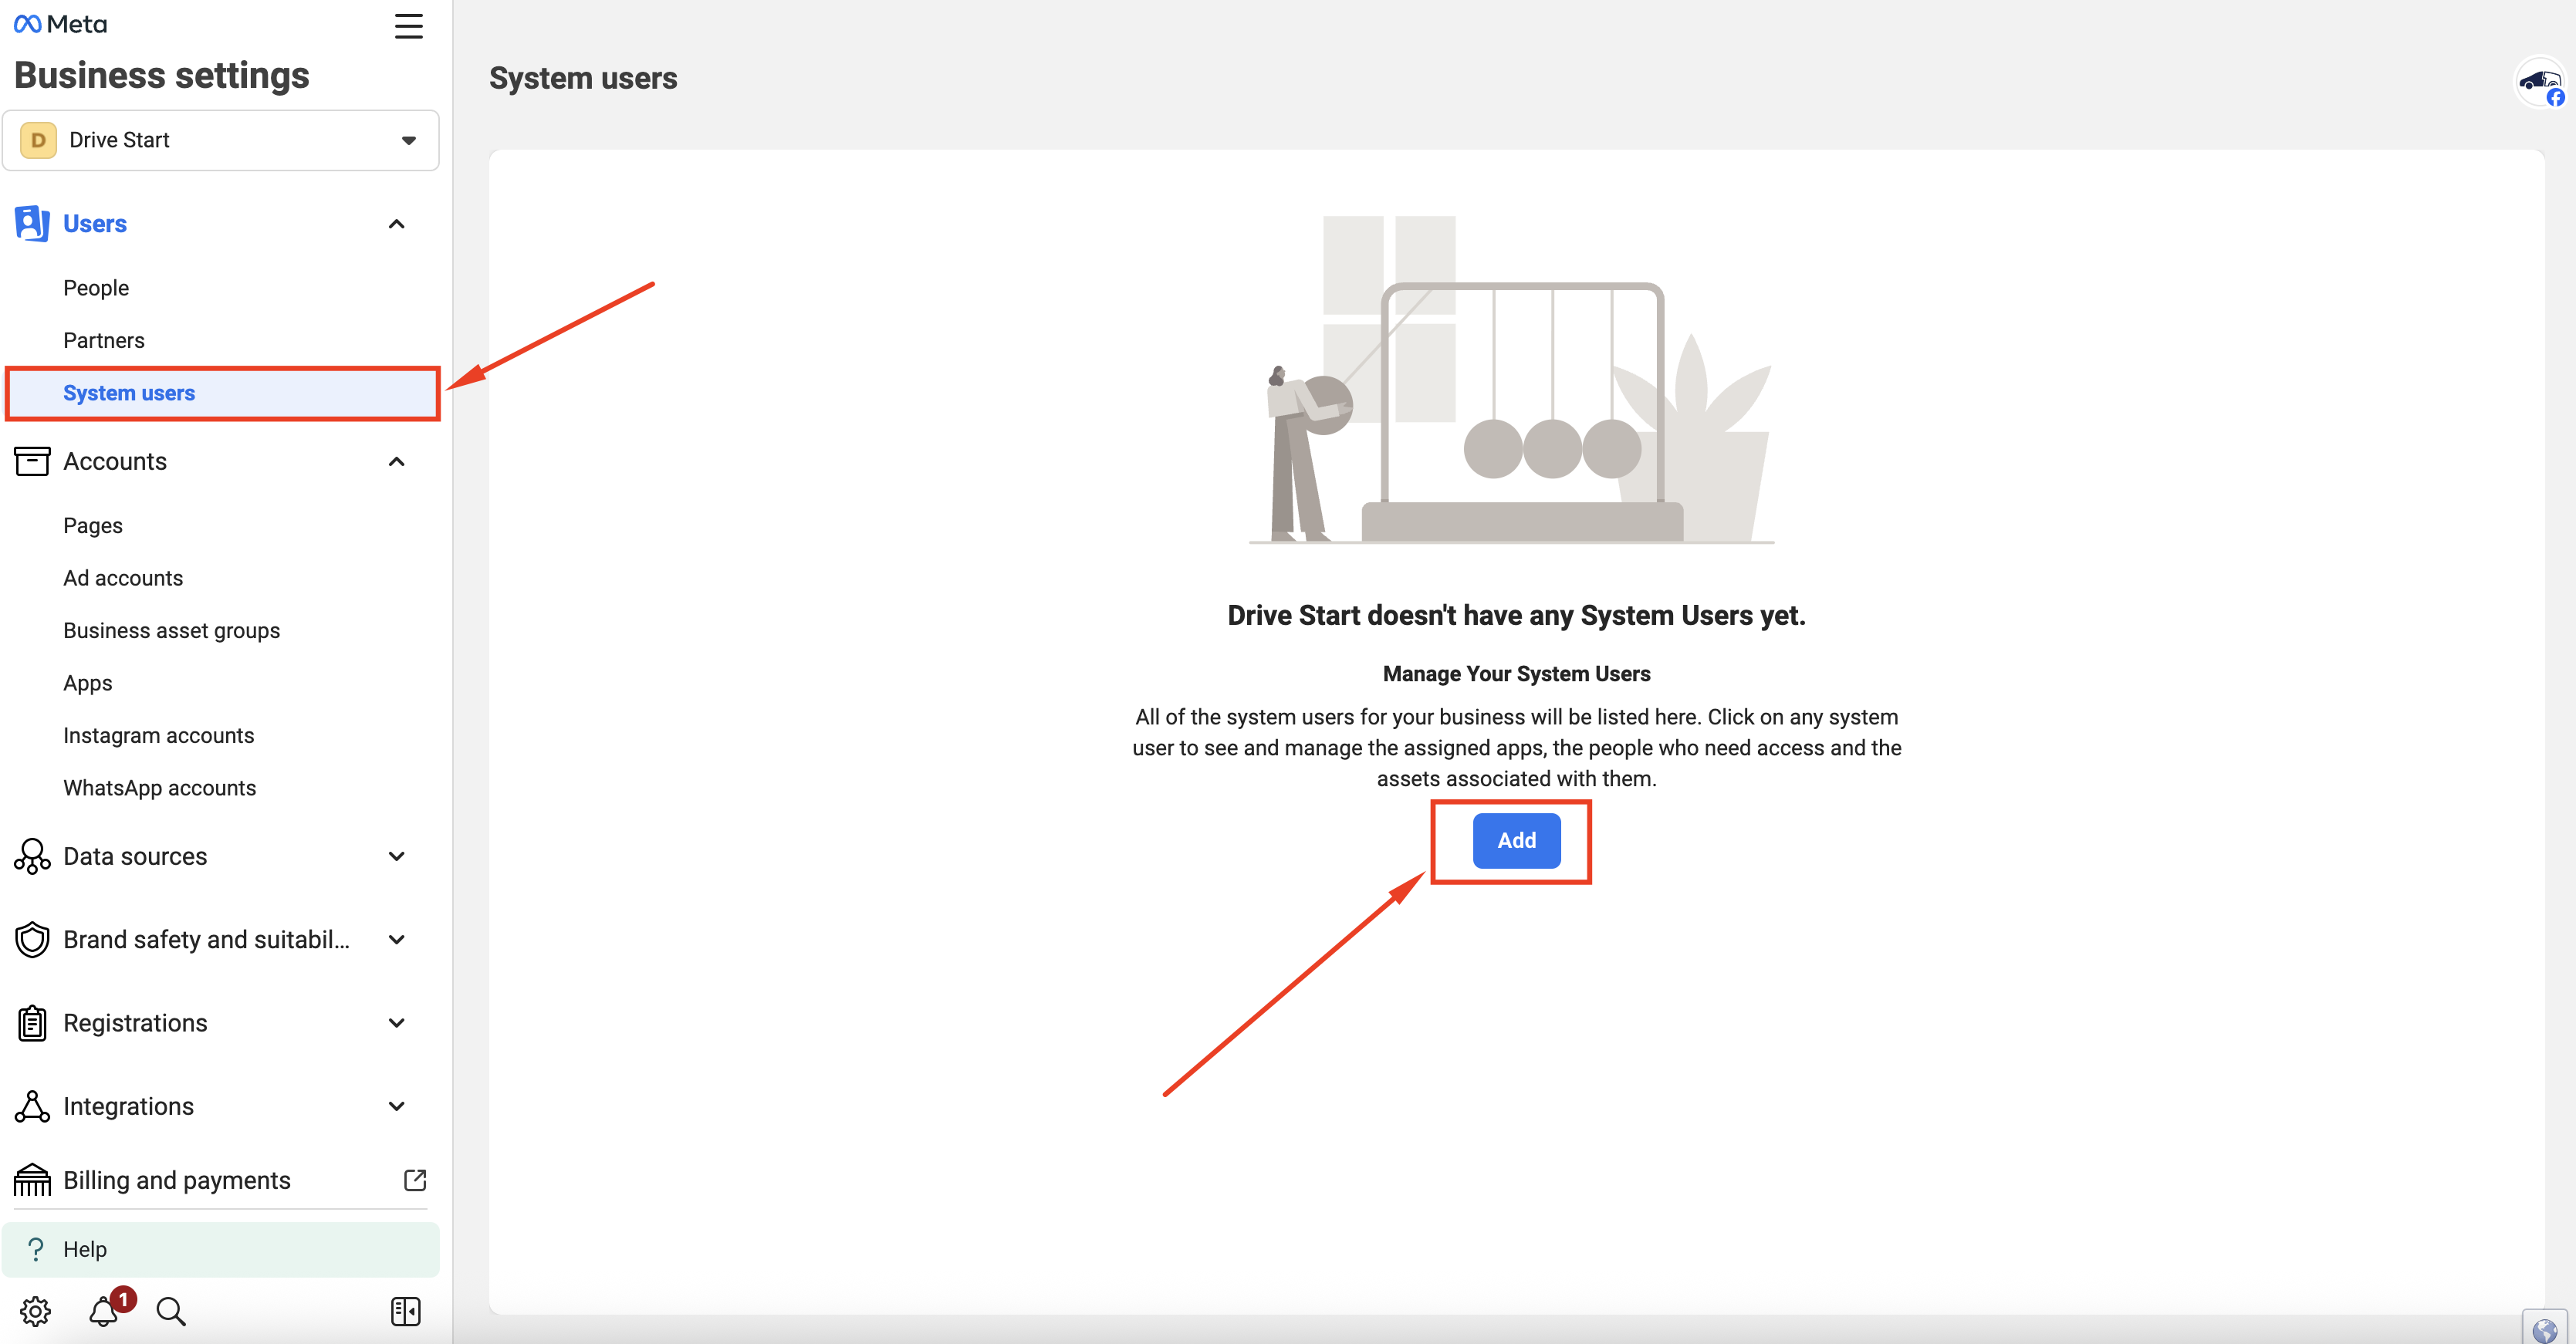The height and width of the screenshot is (1344, 2576).
Task: Select People in the sidebar
Action: point(96,288)
